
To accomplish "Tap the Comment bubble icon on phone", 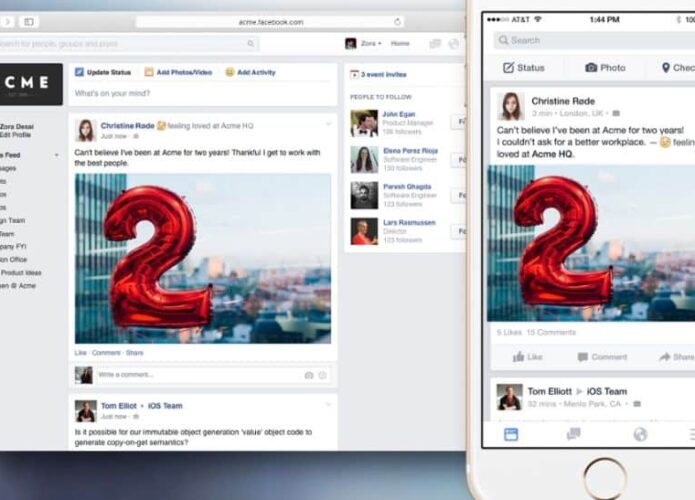I will (x=583, y=357).
